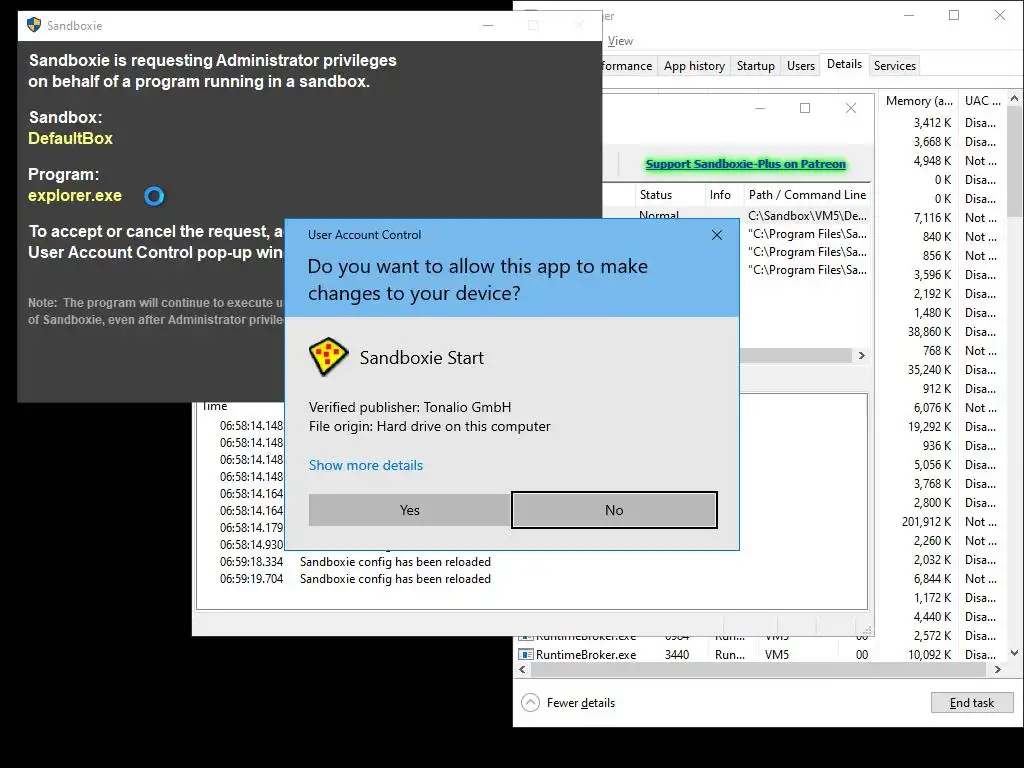Screen dimensions: 1024x768
Task: Maximize the Task Manager window
Action: [x=953, y=15]
